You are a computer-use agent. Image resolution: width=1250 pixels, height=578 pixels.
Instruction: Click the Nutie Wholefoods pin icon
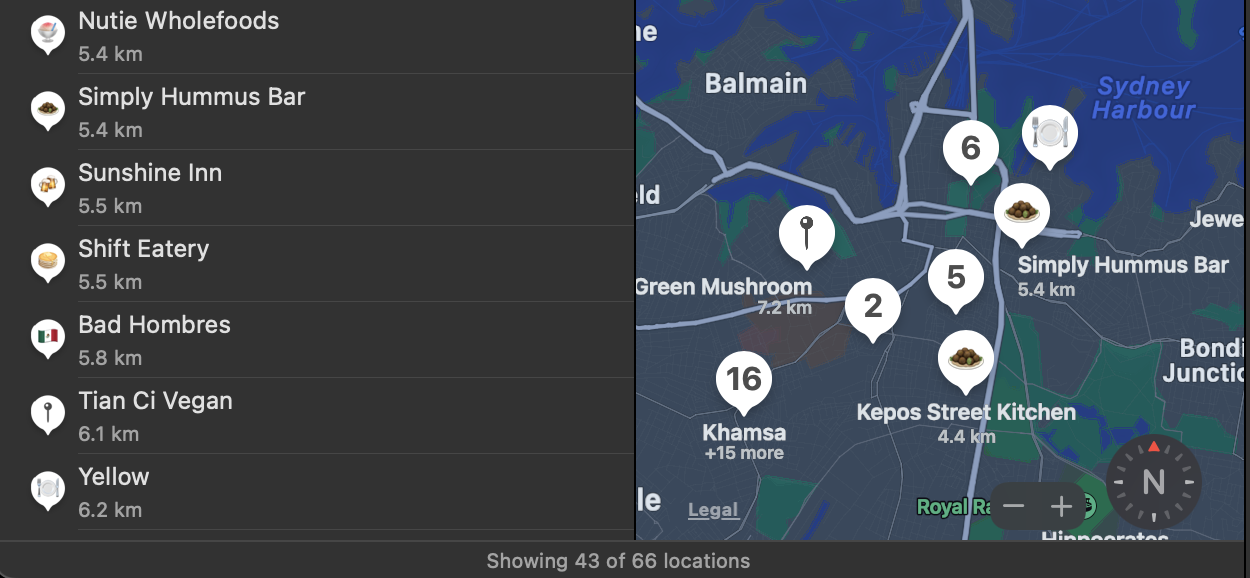pos(48,35)
